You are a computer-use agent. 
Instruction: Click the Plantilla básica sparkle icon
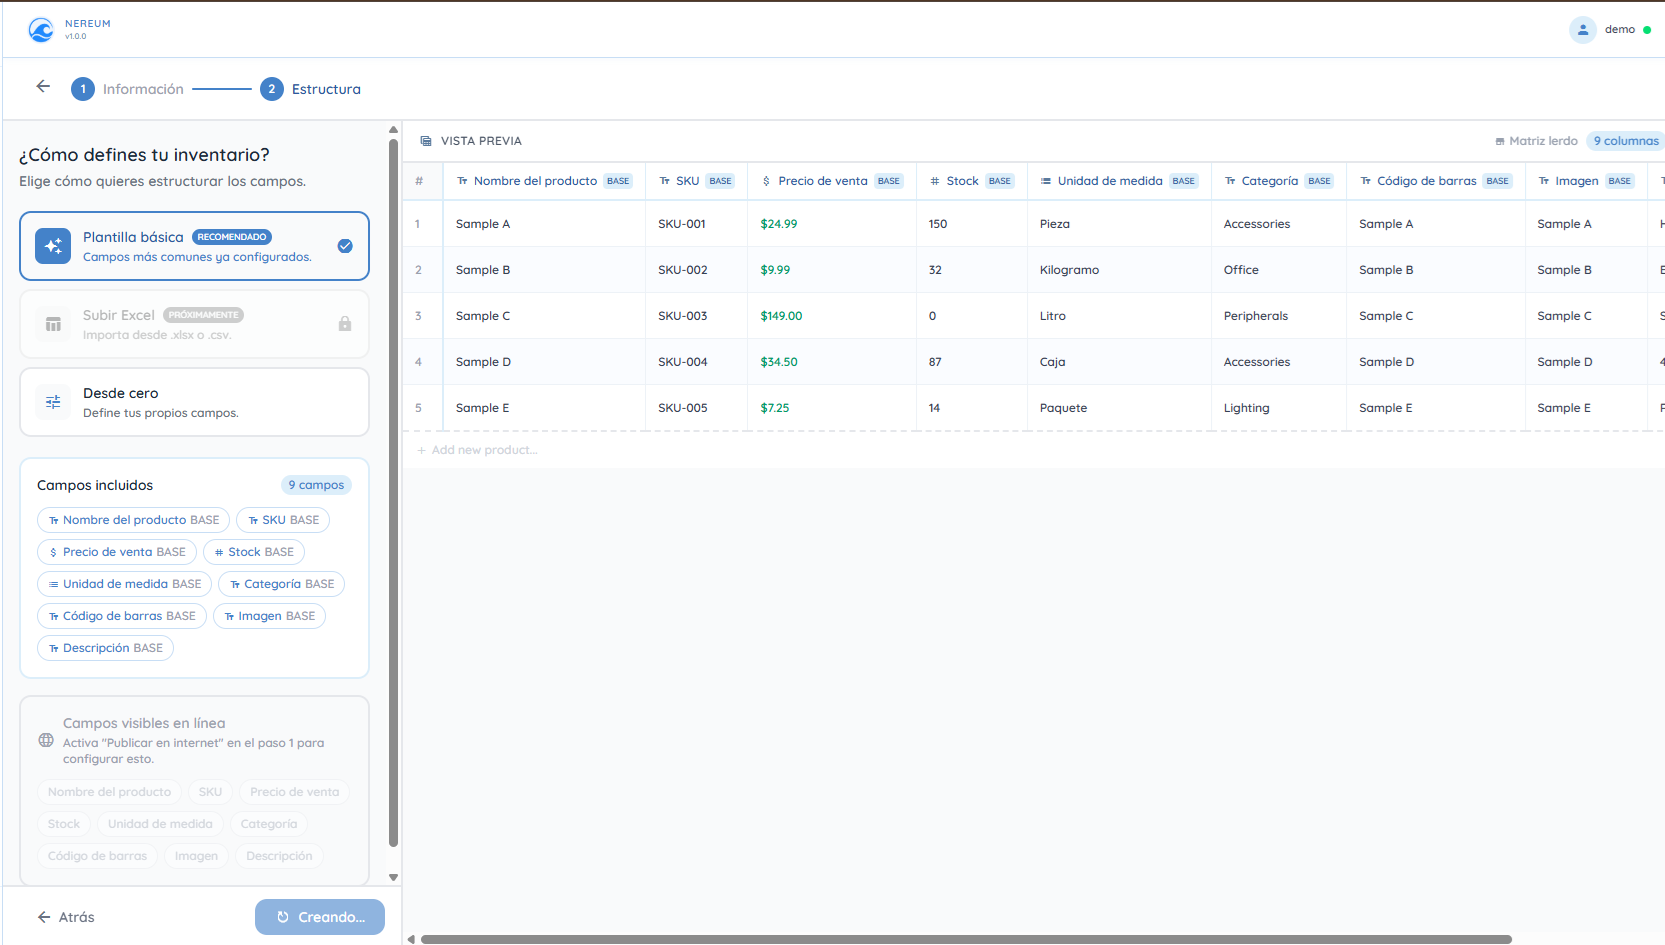point(53,246)
